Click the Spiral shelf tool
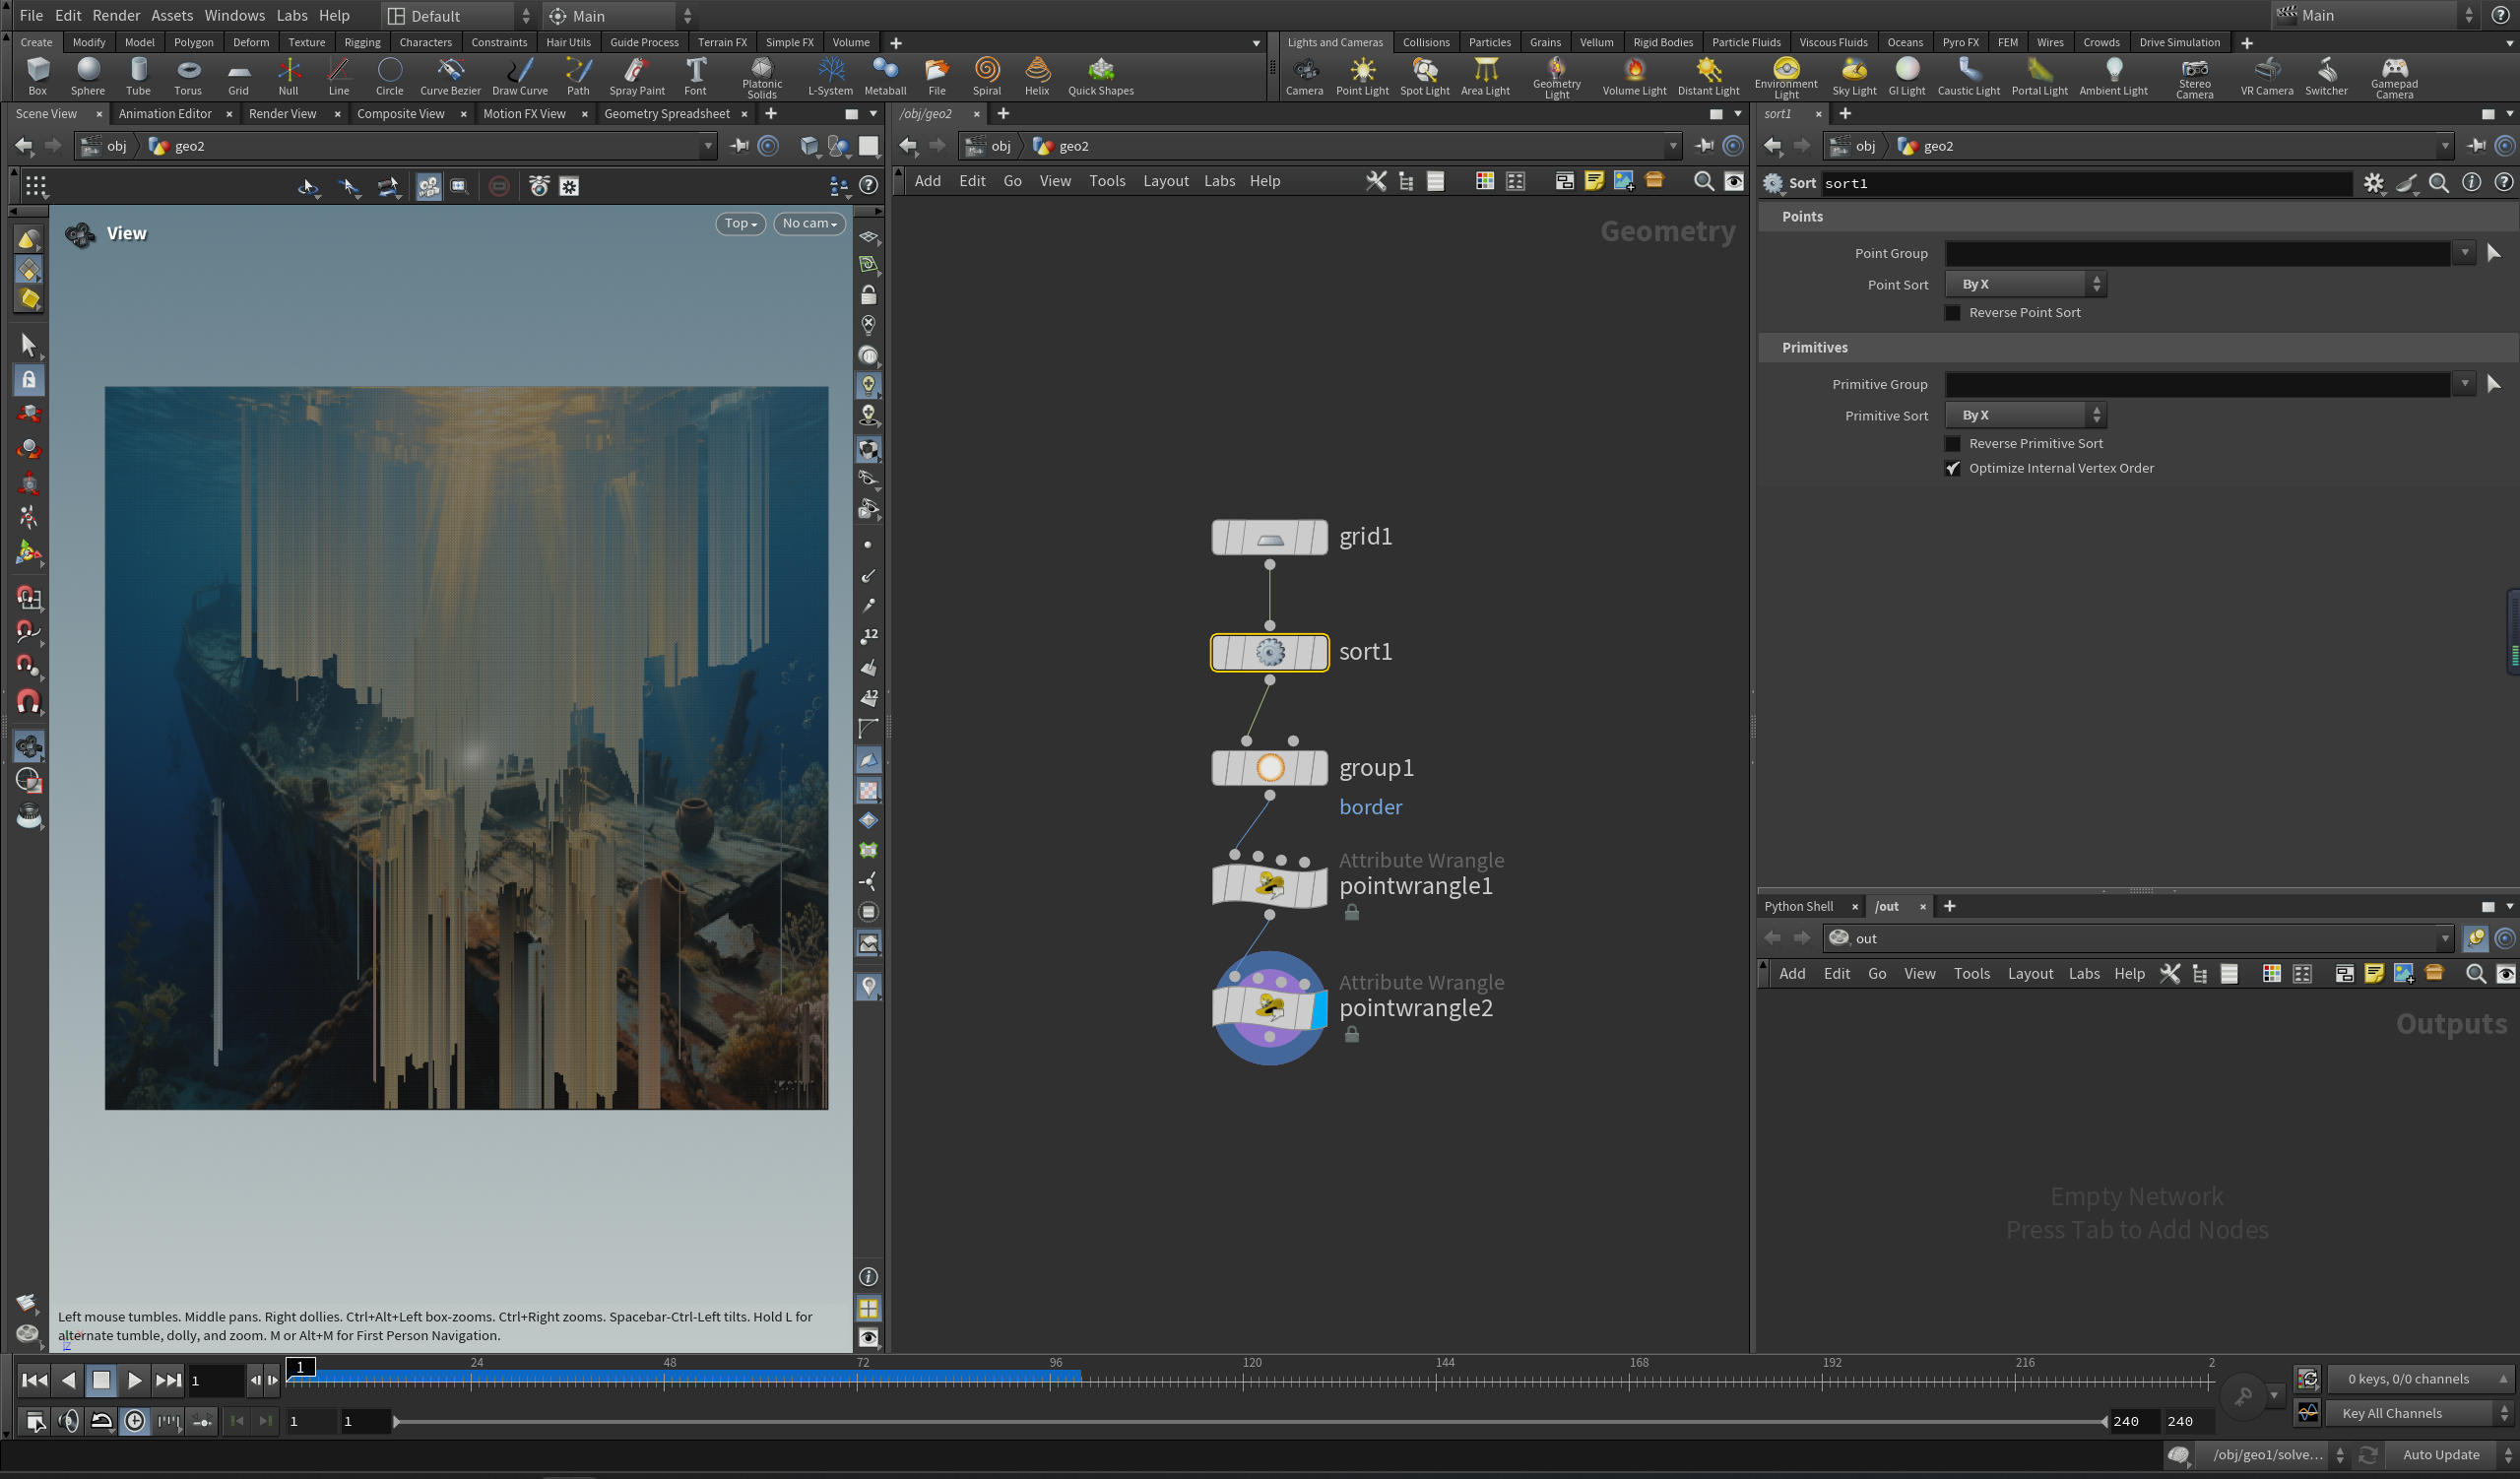 [x=987, y=76]
